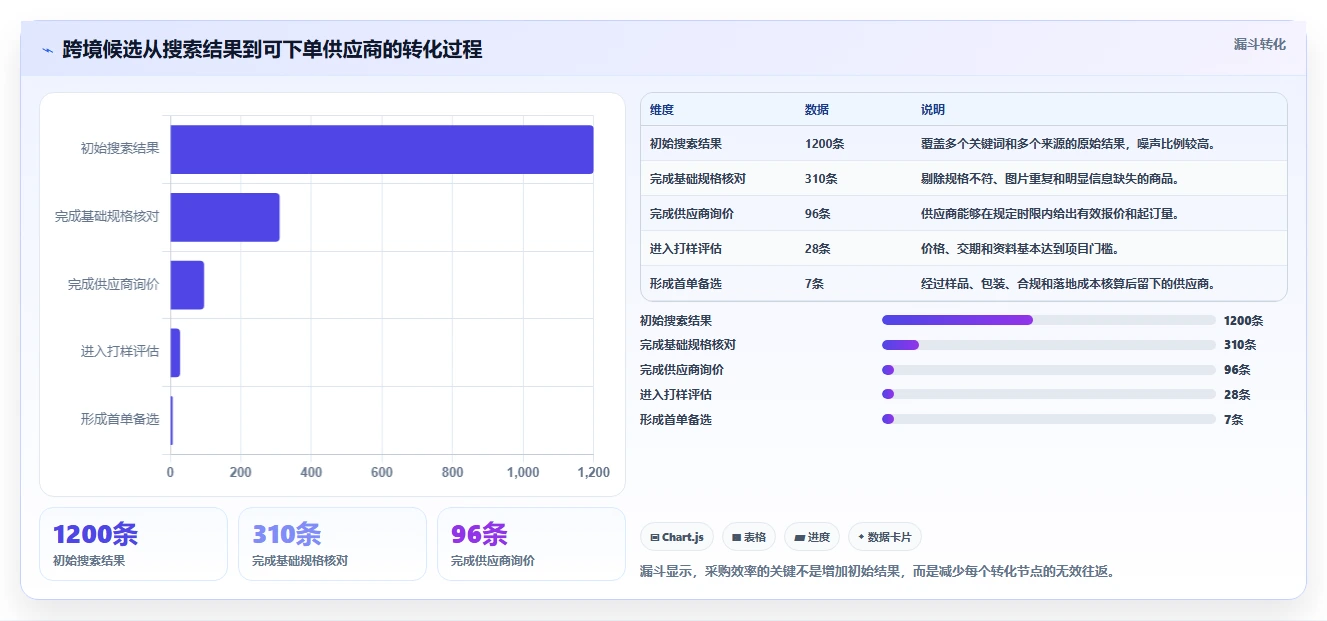Select the 进度 chip
The image size is (1327, 621).
point(812,537)
